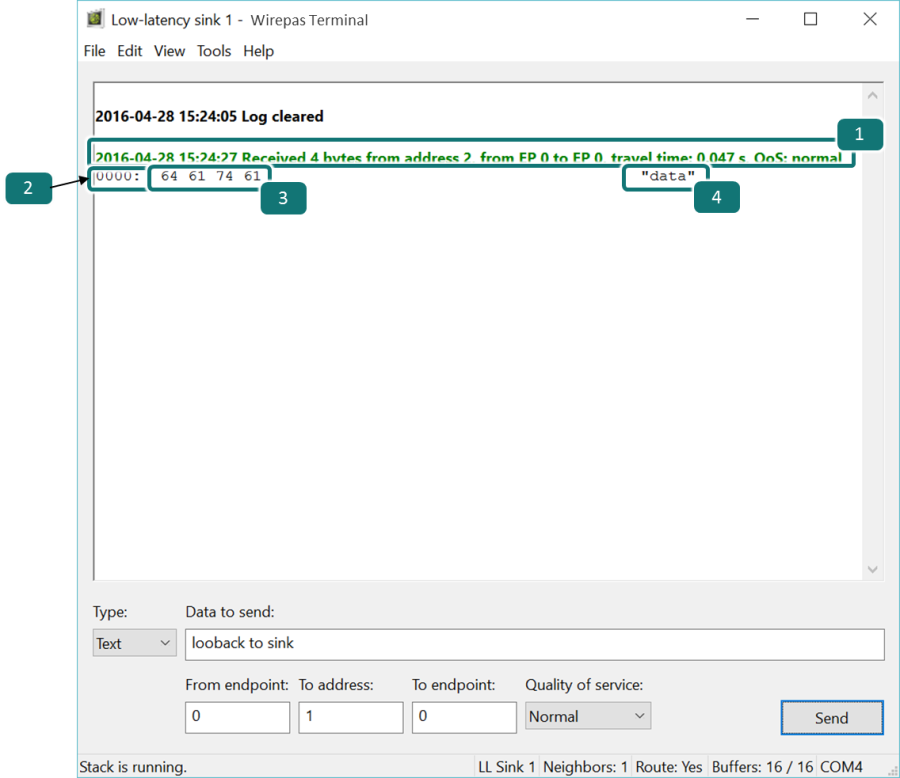Click the LL Sink 1 status indicator

(506, 766)
